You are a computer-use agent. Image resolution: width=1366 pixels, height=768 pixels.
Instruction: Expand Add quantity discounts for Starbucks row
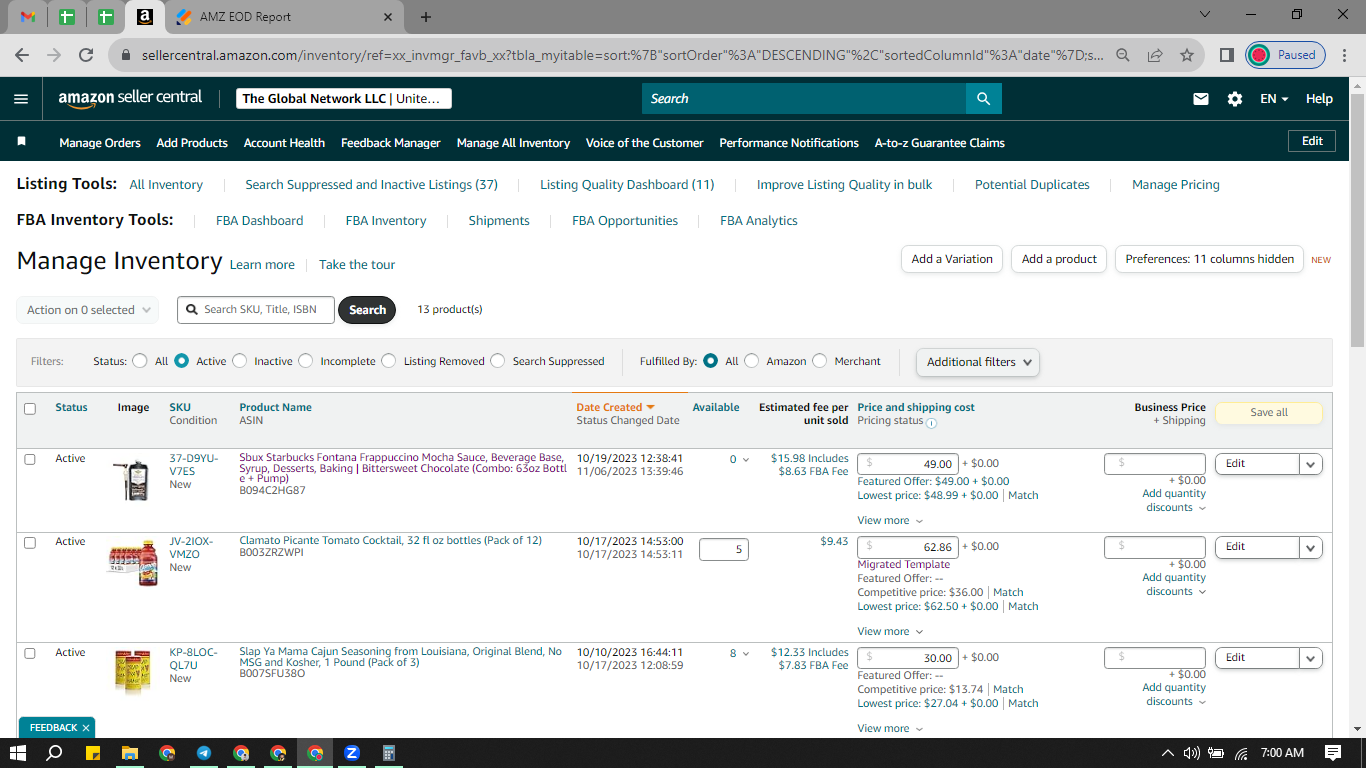[1174, 500]
